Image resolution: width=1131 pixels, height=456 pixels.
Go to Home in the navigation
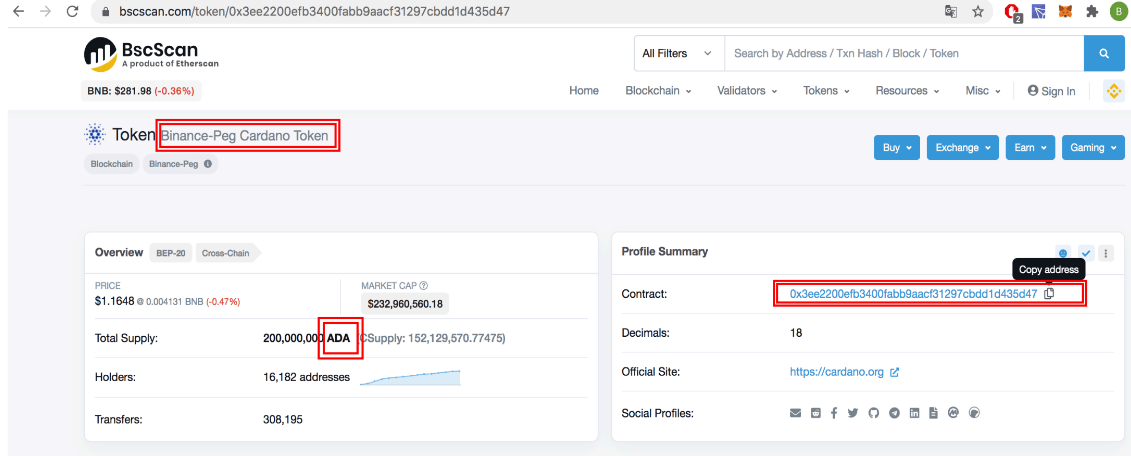[x=584, y=91]
